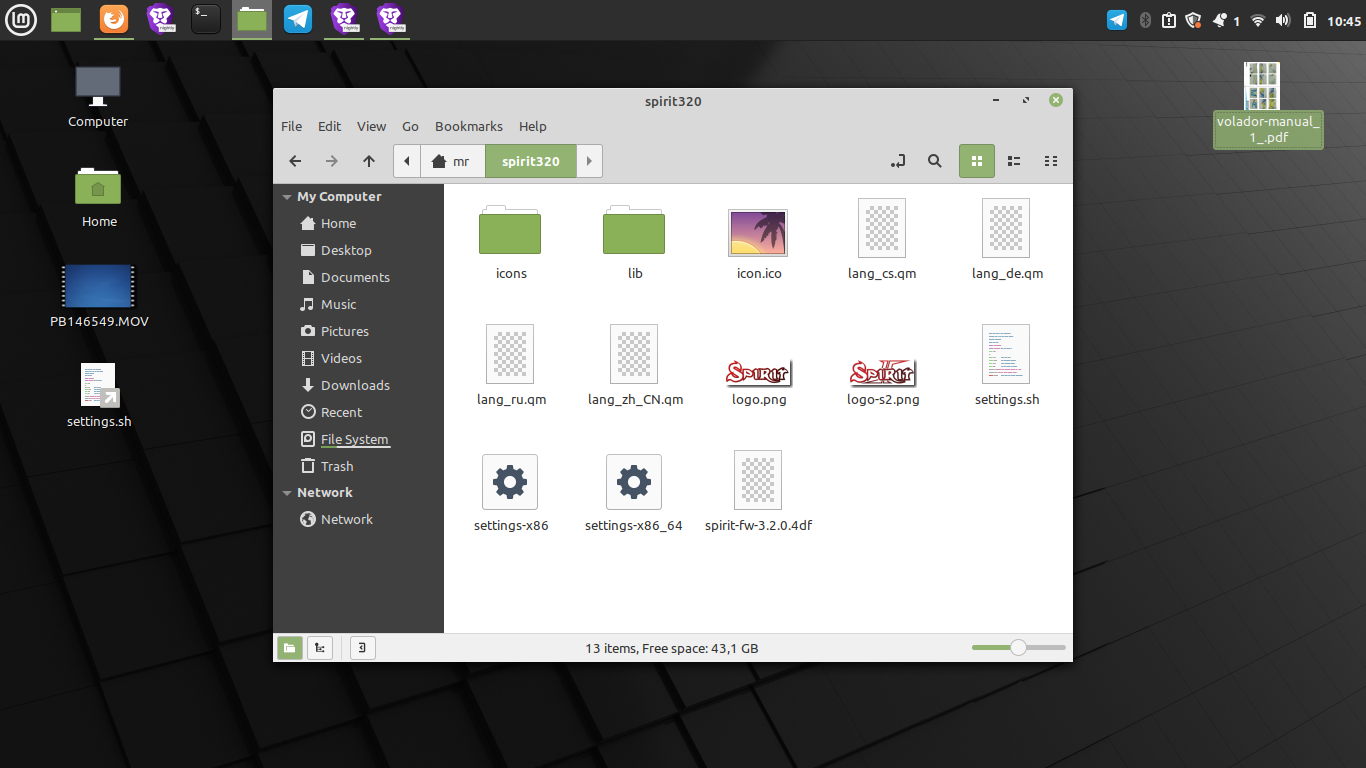1366x768 pixels.
Task: Collapse the Network sidebar section
Action: pos(287,493)
